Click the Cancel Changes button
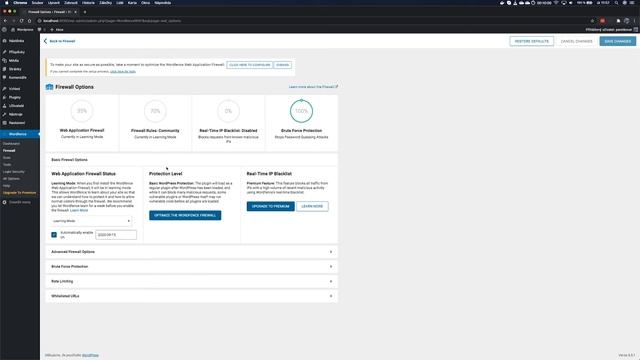 point(576,41)
